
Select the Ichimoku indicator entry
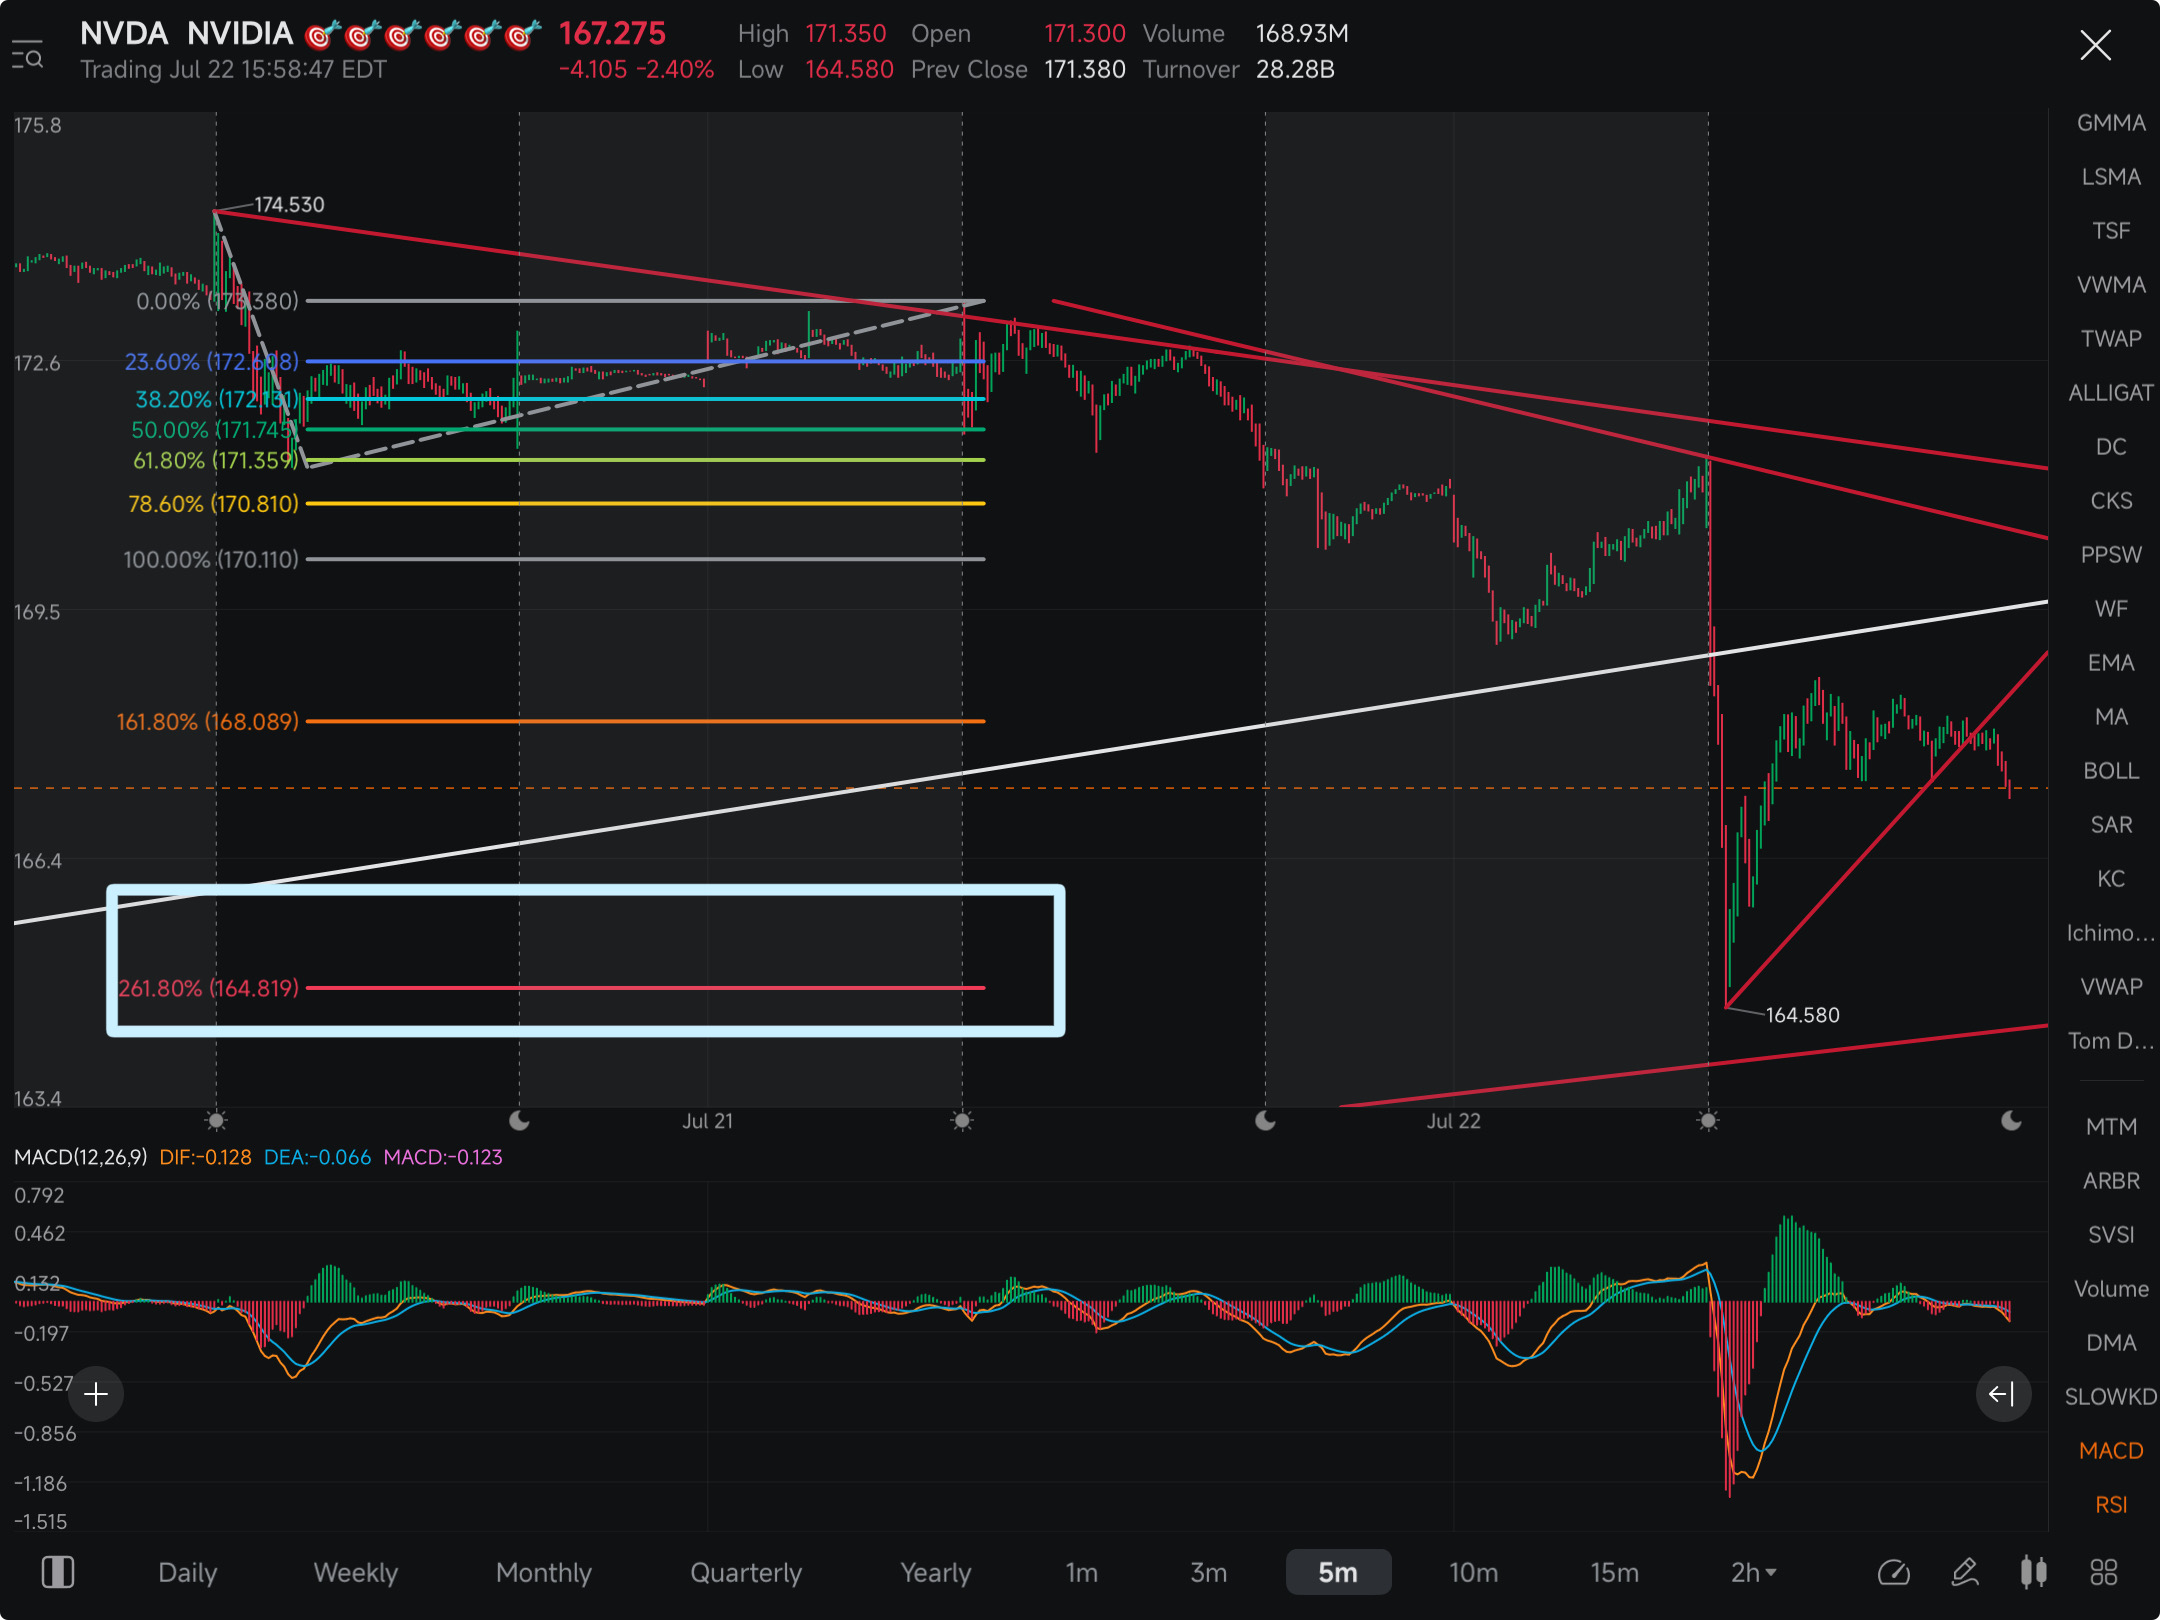coord(2111,933)
